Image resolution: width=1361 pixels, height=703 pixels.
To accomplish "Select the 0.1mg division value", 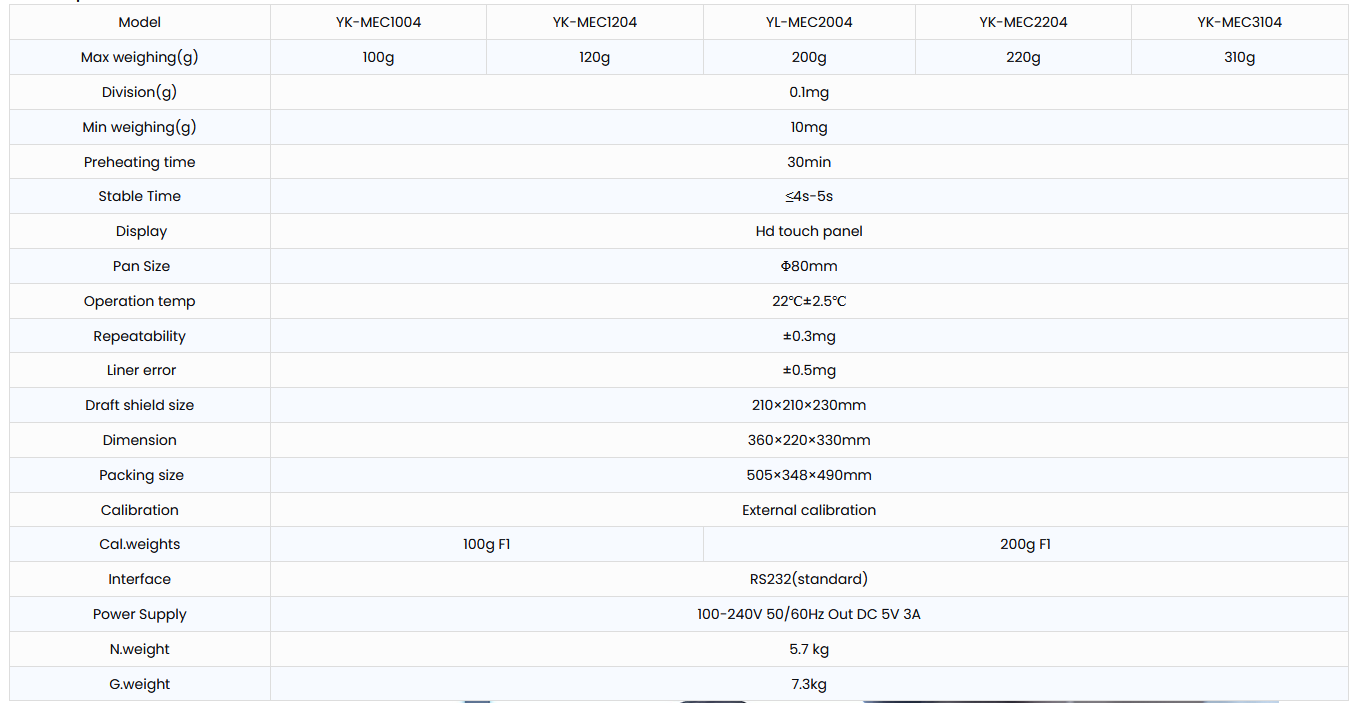I will (x=809, y=92).
